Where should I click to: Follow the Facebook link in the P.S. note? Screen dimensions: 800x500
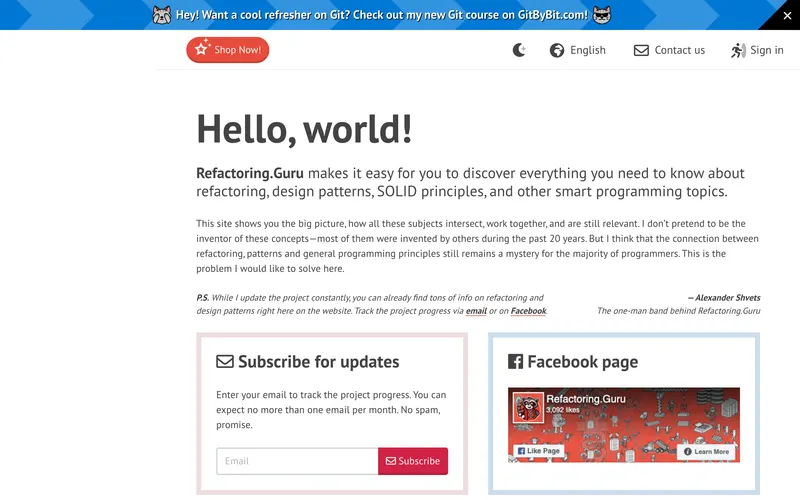point(528,311)
